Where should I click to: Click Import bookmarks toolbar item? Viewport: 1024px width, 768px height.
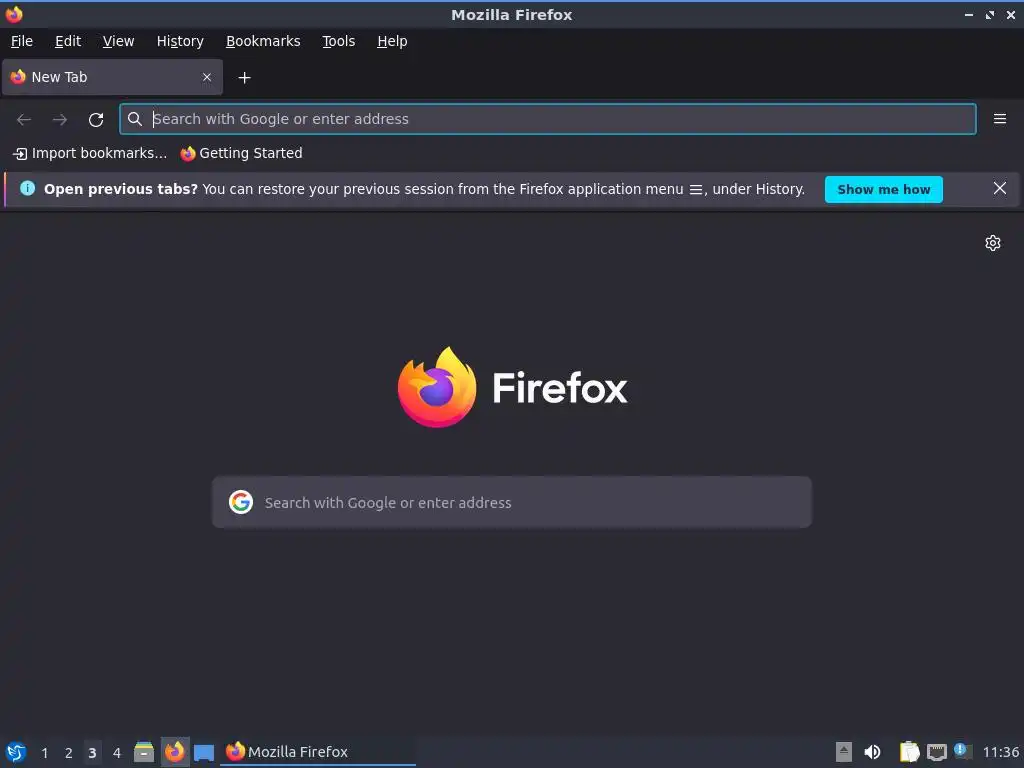point(90,153)
